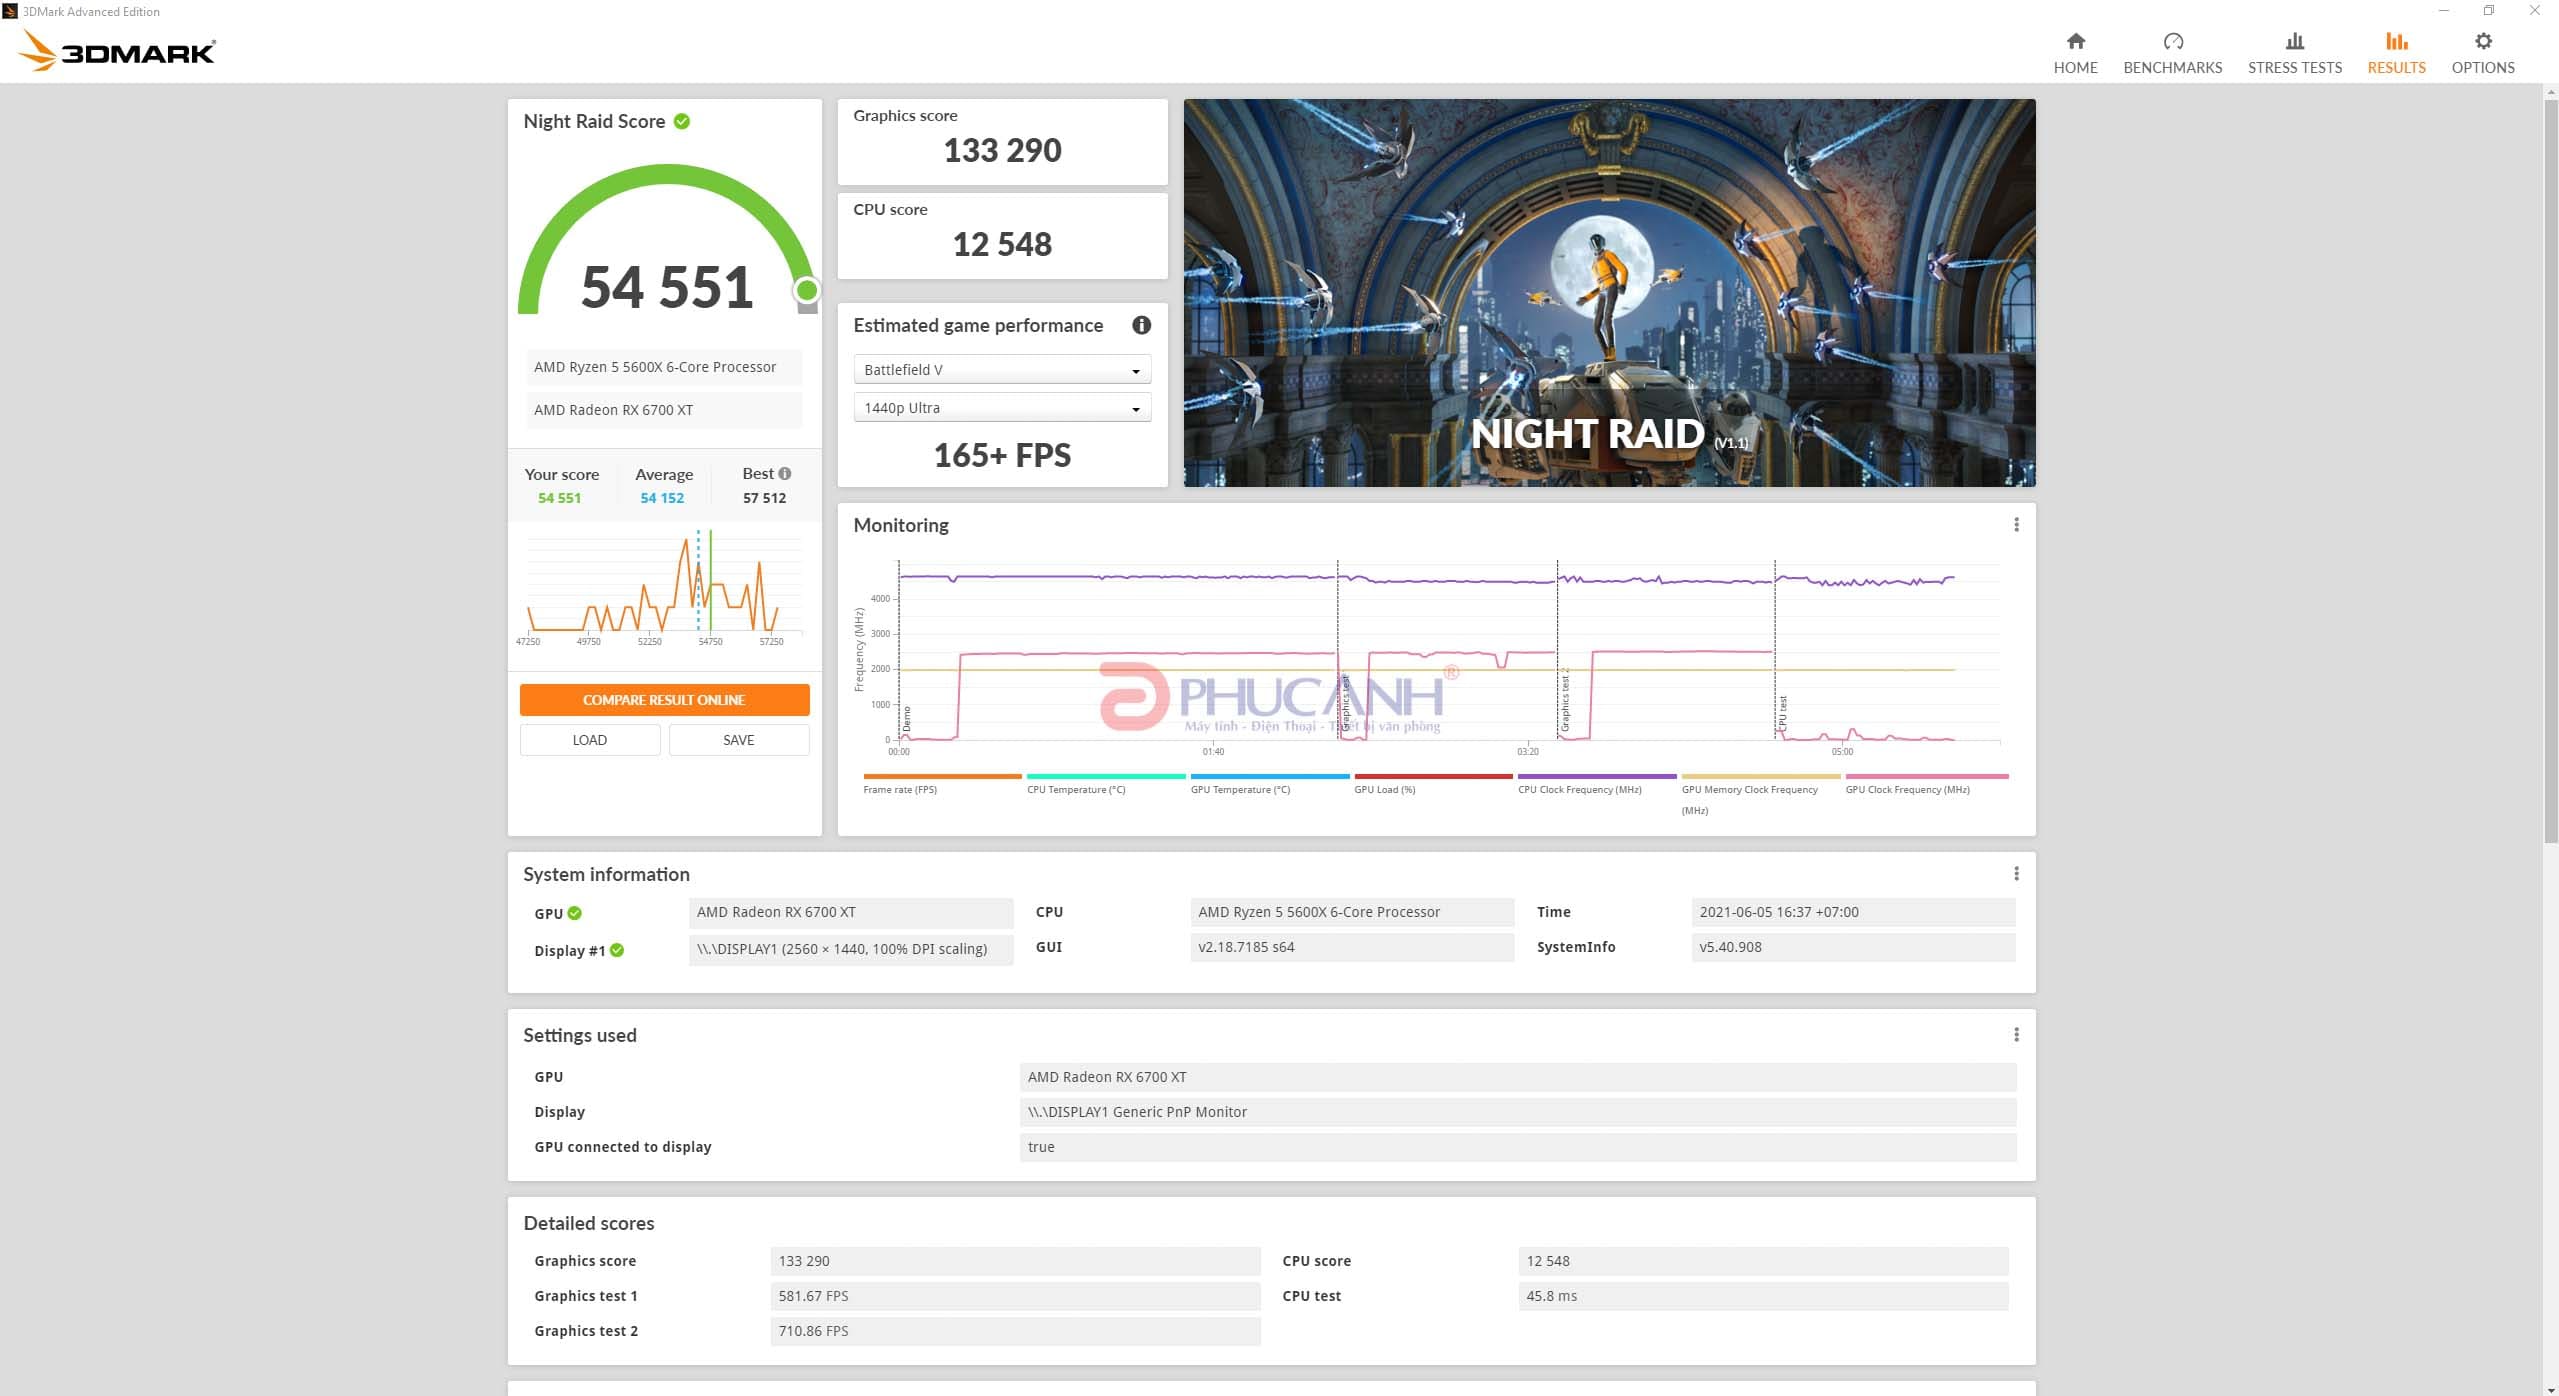Click the Average score 54 152
The width and height of the screenshot is (2559, 1396).
(662, 498)
